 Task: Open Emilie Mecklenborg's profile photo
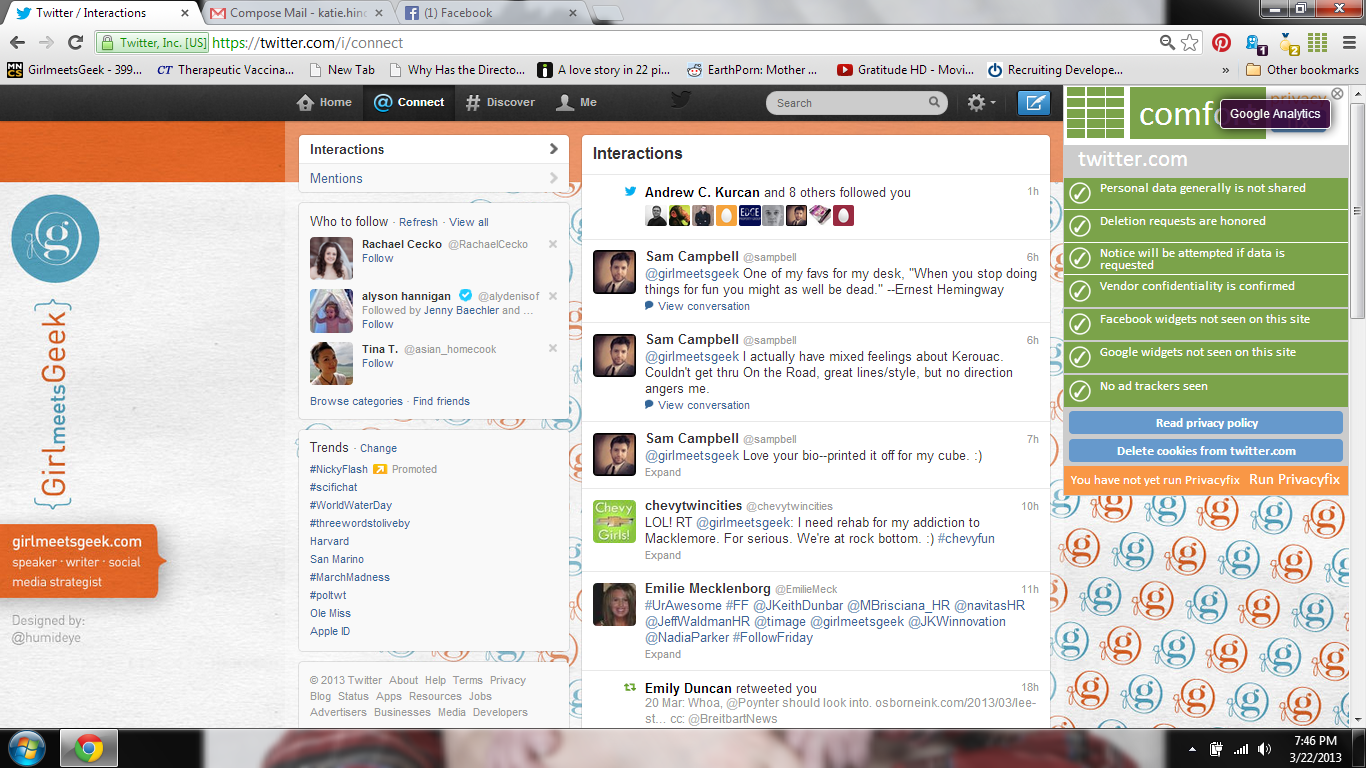(614, 604)
